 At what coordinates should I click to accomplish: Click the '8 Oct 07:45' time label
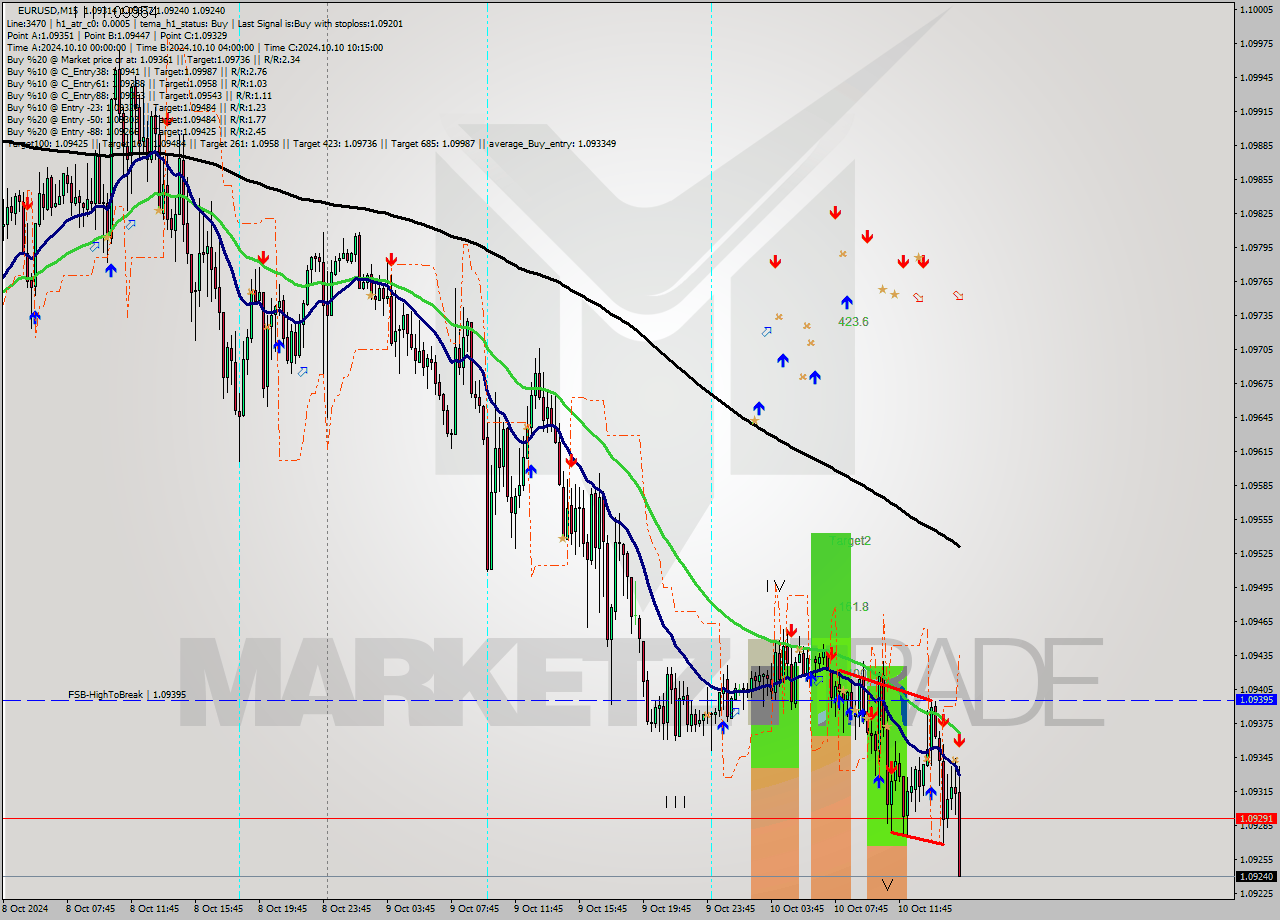[x=92, y=909]
